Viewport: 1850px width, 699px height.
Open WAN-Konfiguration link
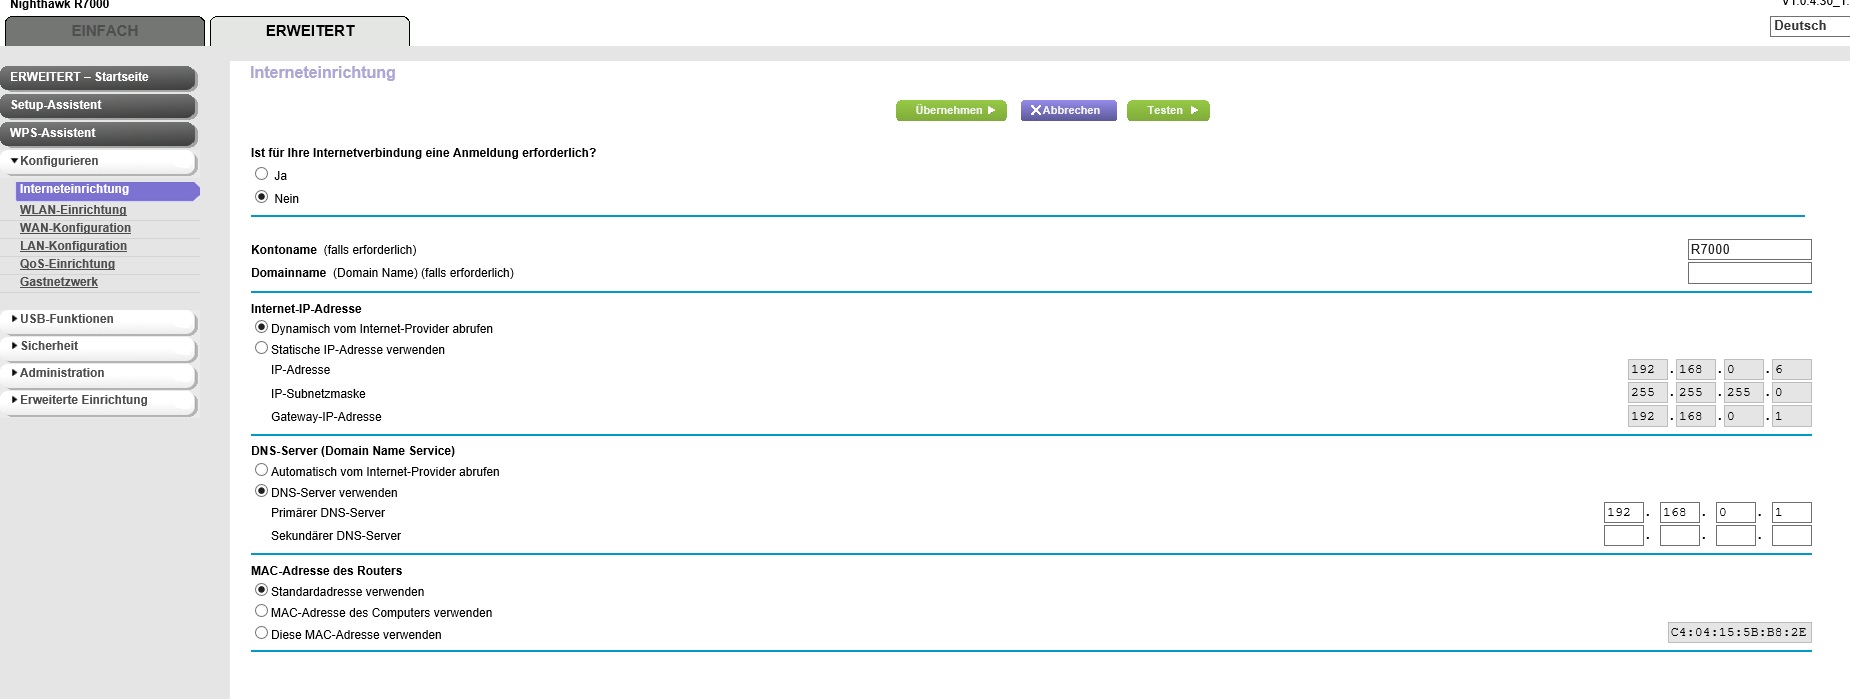click(x=75, y=228)
